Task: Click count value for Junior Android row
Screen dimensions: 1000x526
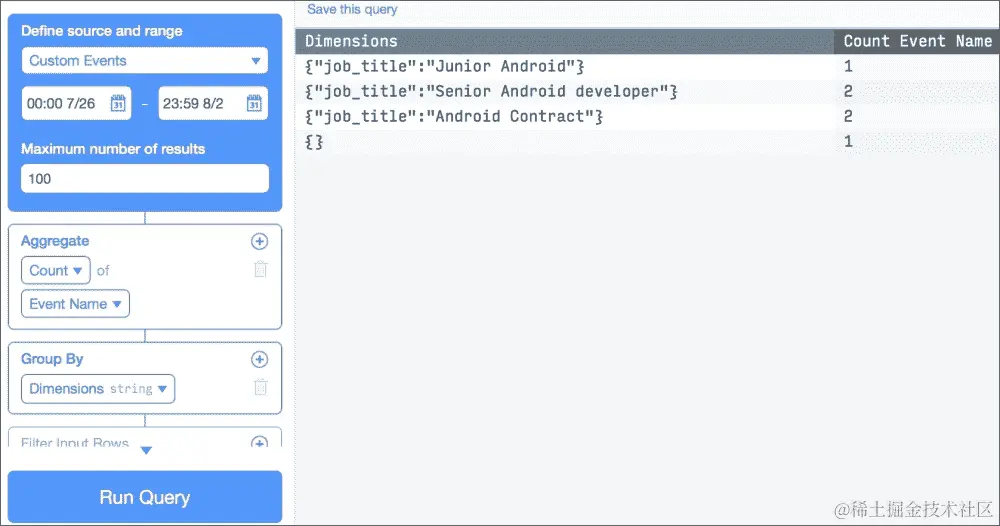Action: (x=848, y=66)
